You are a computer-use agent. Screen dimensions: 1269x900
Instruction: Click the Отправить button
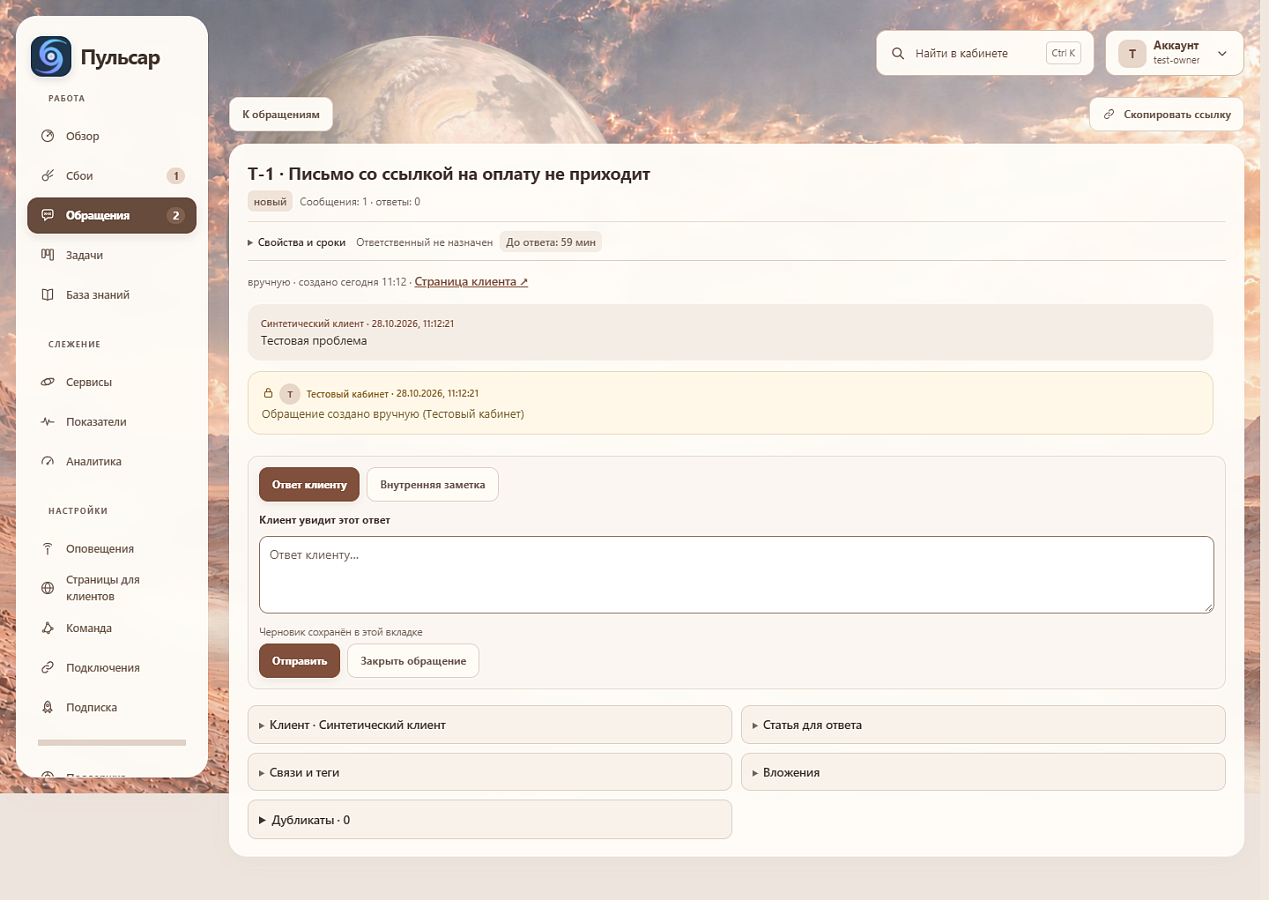pos(299,661)
